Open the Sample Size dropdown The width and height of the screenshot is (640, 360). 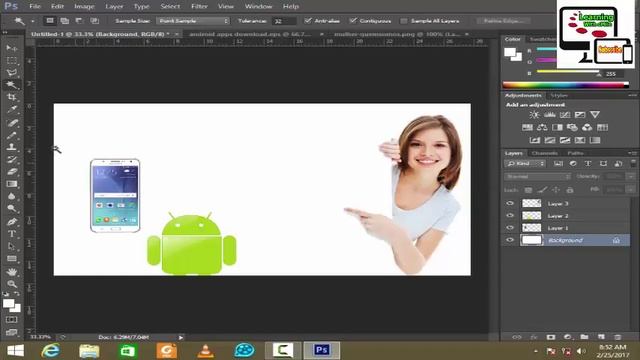pos(193,20)
